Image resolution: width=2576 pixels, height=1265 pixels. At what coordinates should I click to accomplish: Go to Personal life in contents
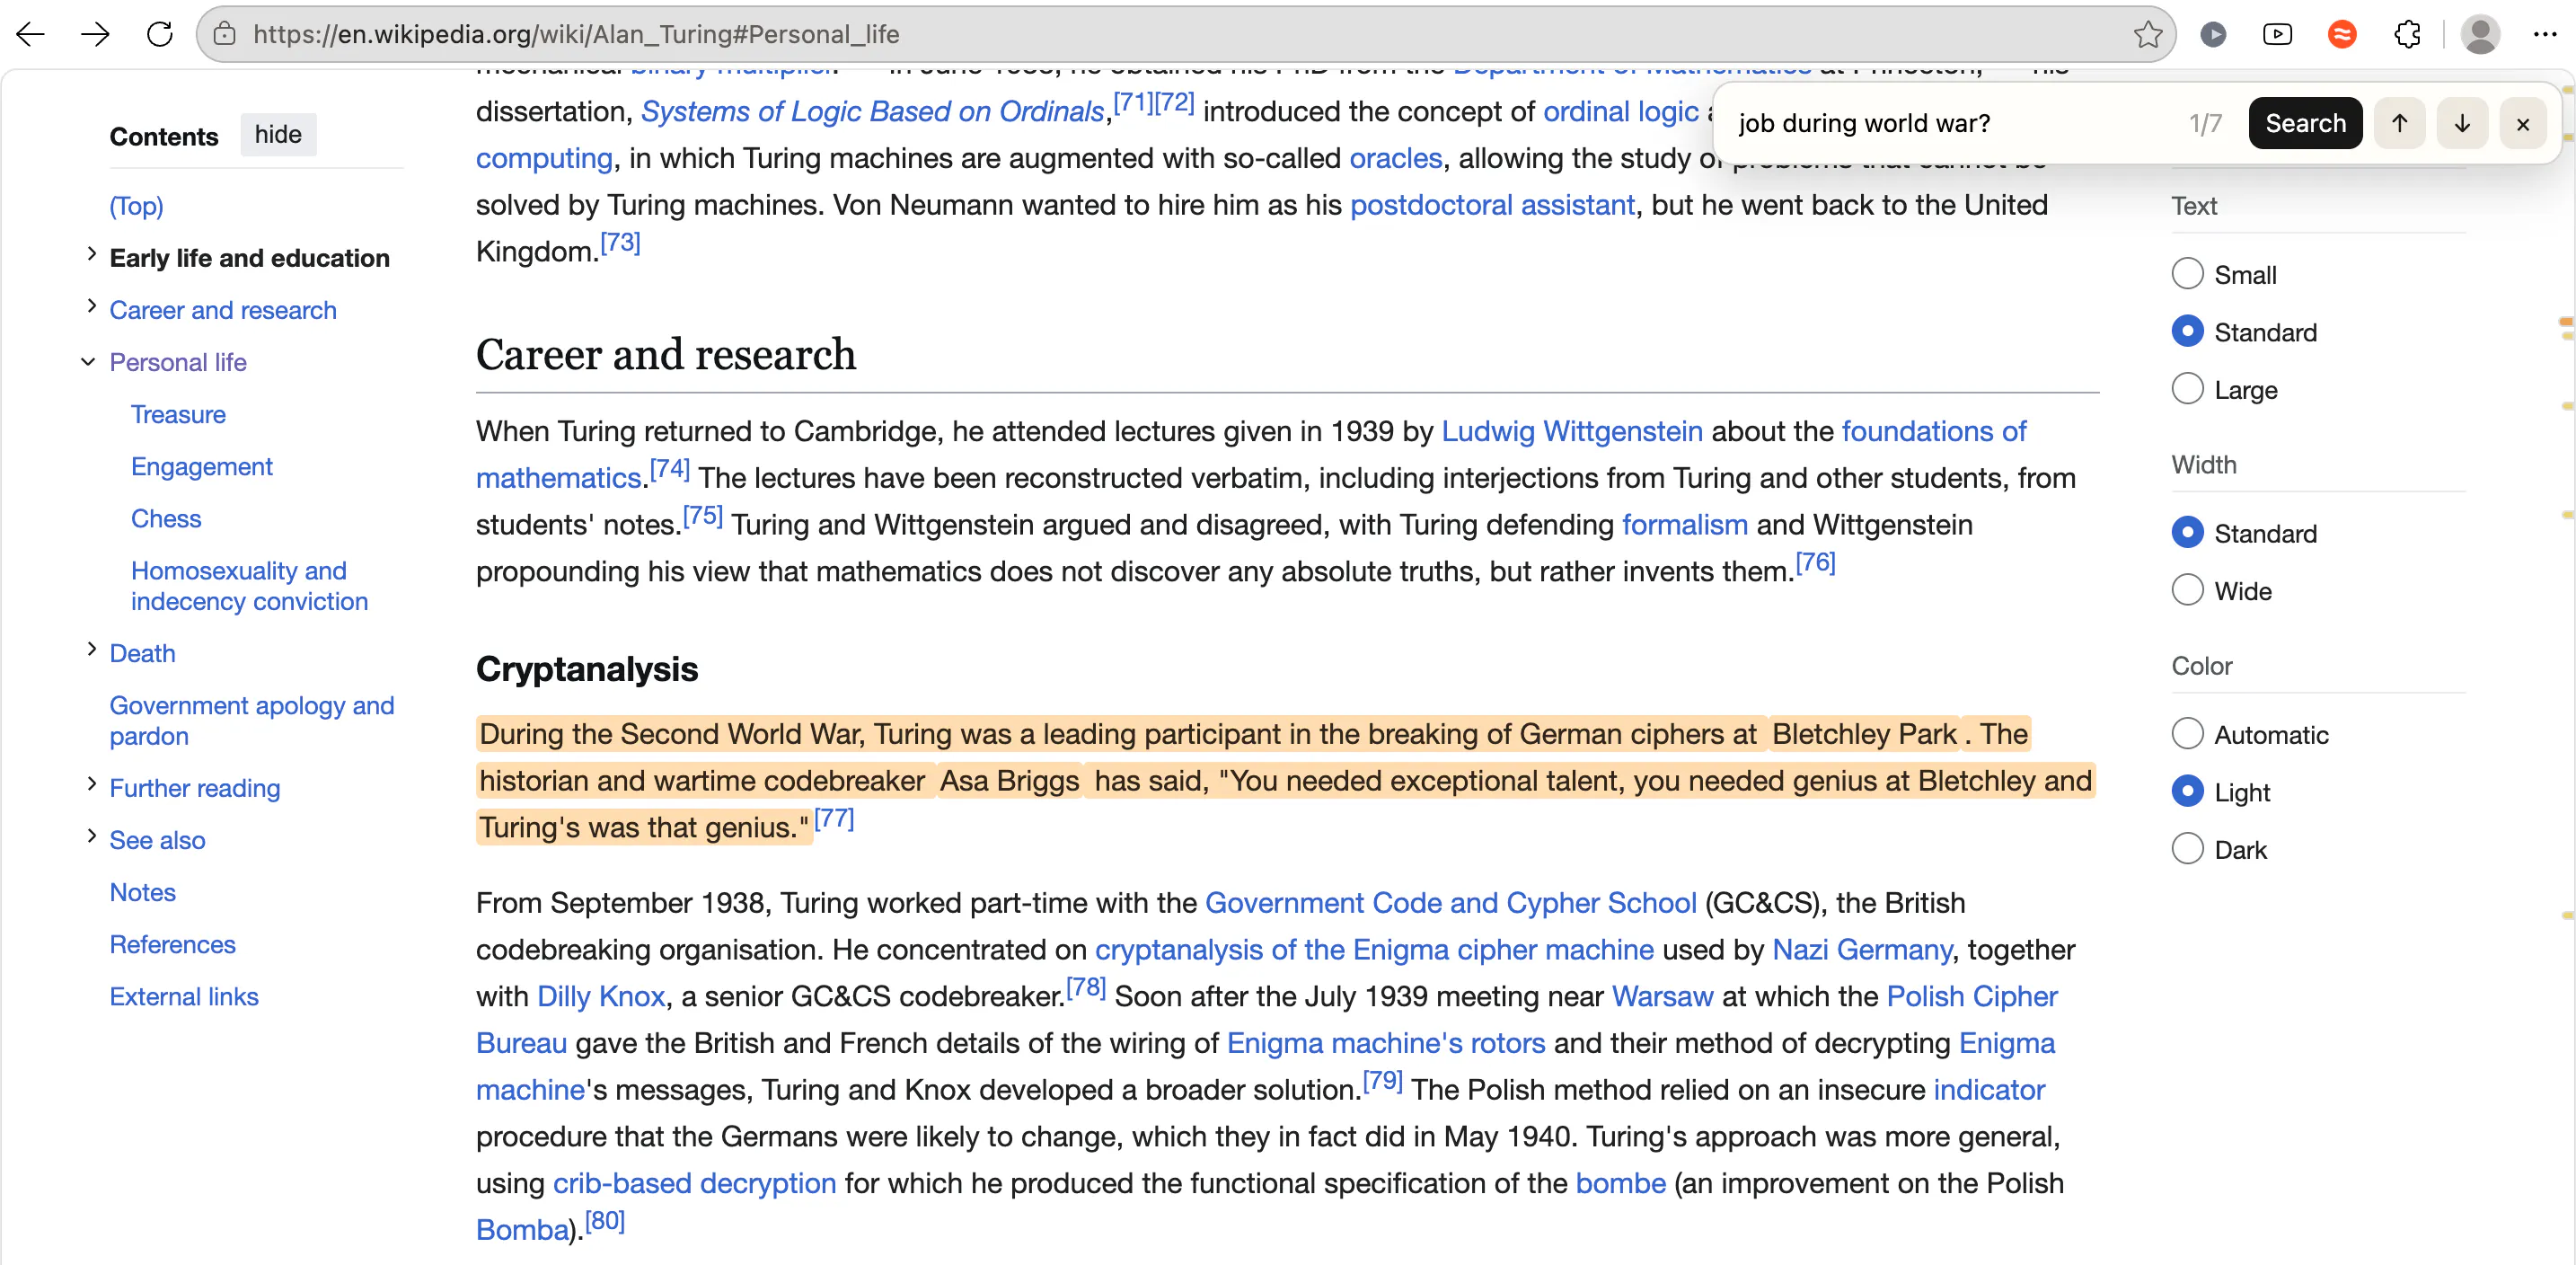(x=178, y=362)
